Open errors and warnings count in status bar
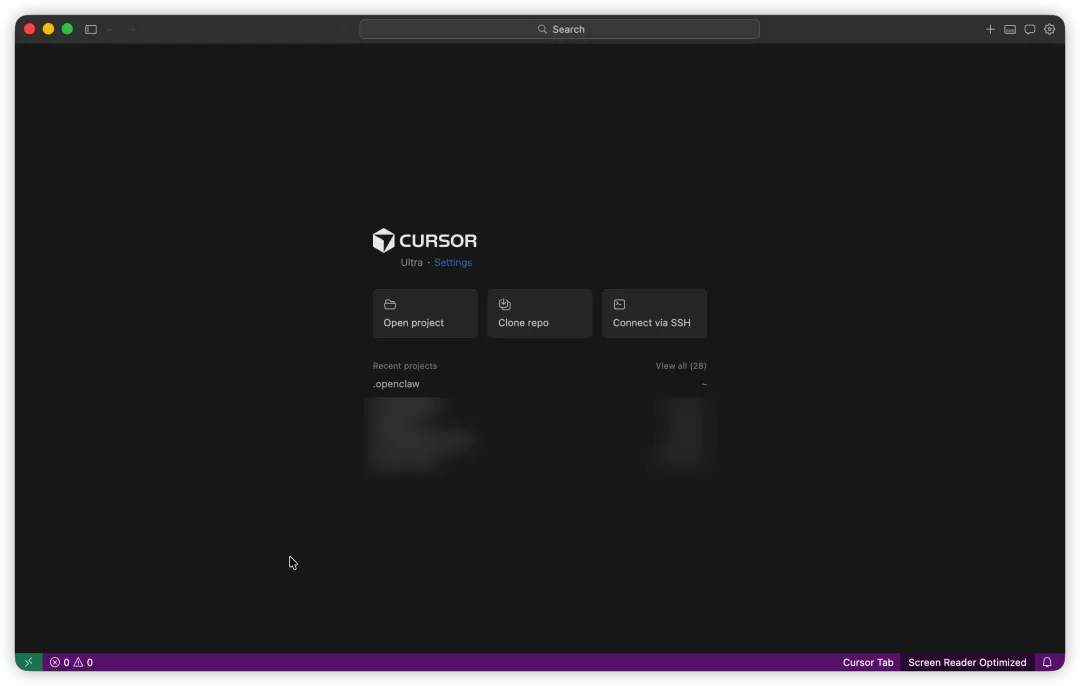The height and width of the screenshot is (686, 1080). point(71,662)
